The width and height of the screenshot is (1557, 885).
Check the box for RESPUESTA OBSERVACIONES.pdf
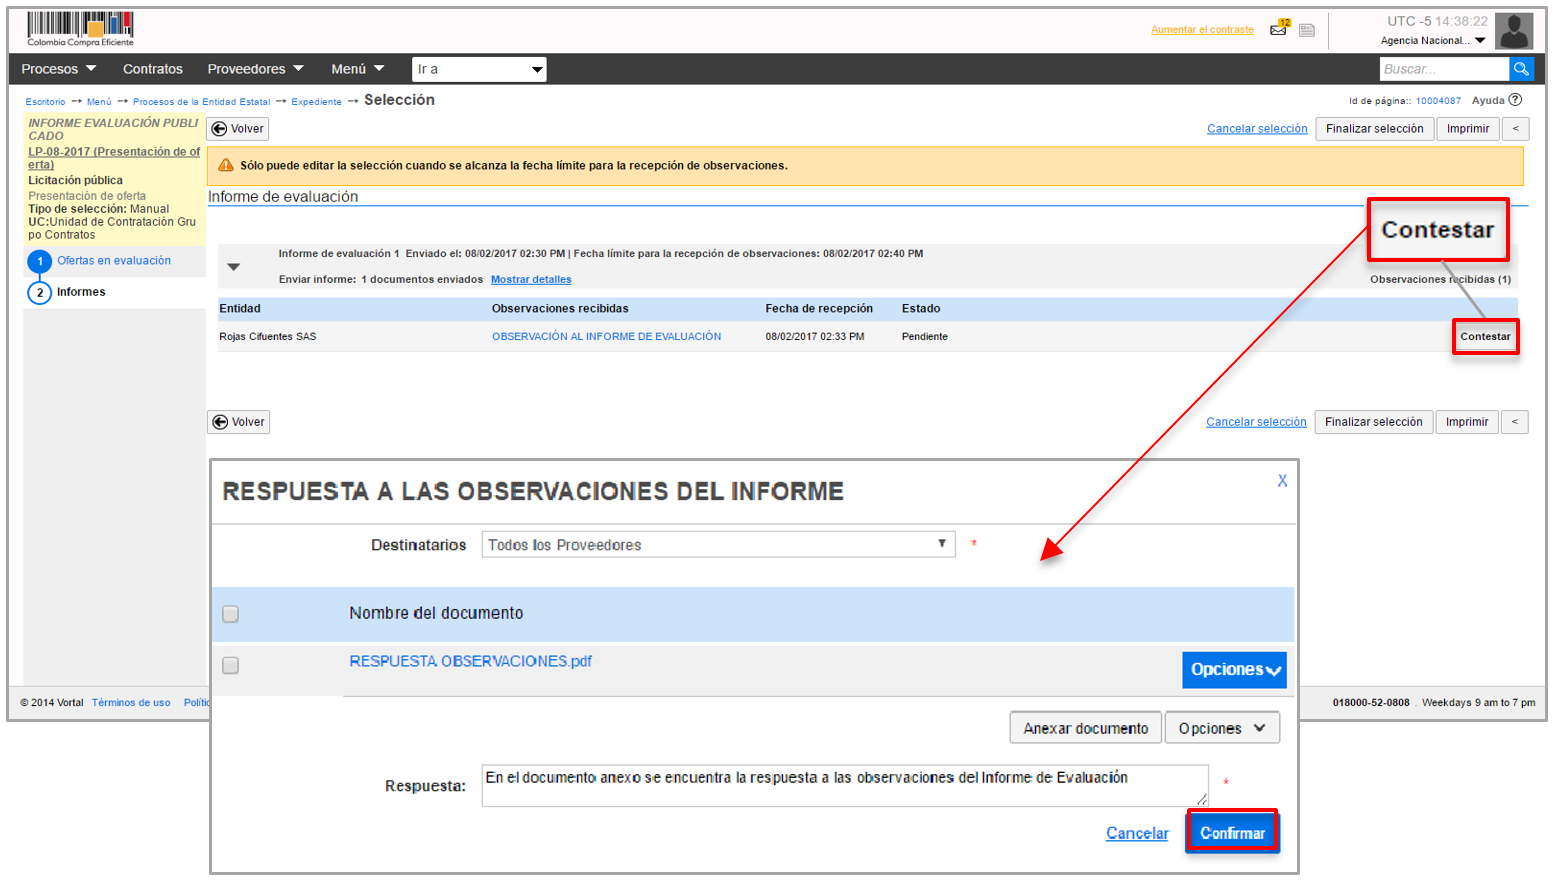pos(231,666)
